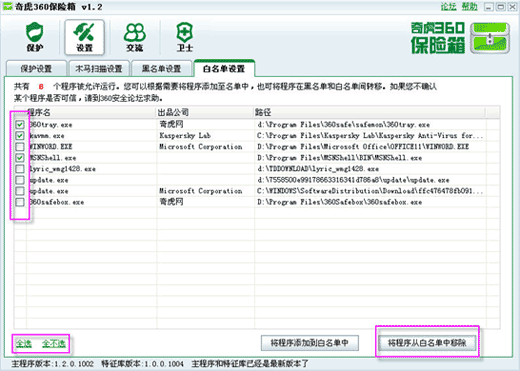Click 将程序从白名单中移除 button
This screenshot has height=371, width=520.
pos(427,343)
